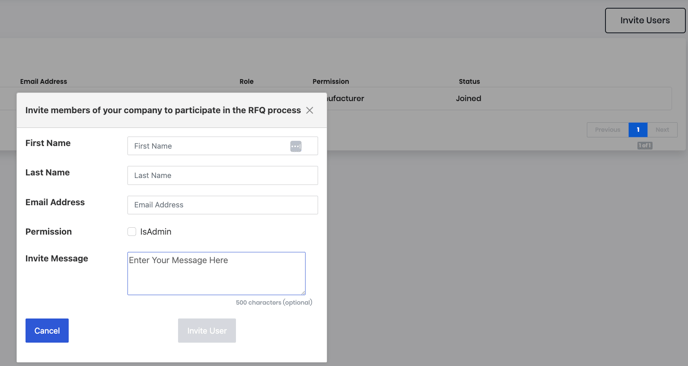Open Invite Users in background page
Viewport: 688px width, 366px height.
tap(645, 20)
